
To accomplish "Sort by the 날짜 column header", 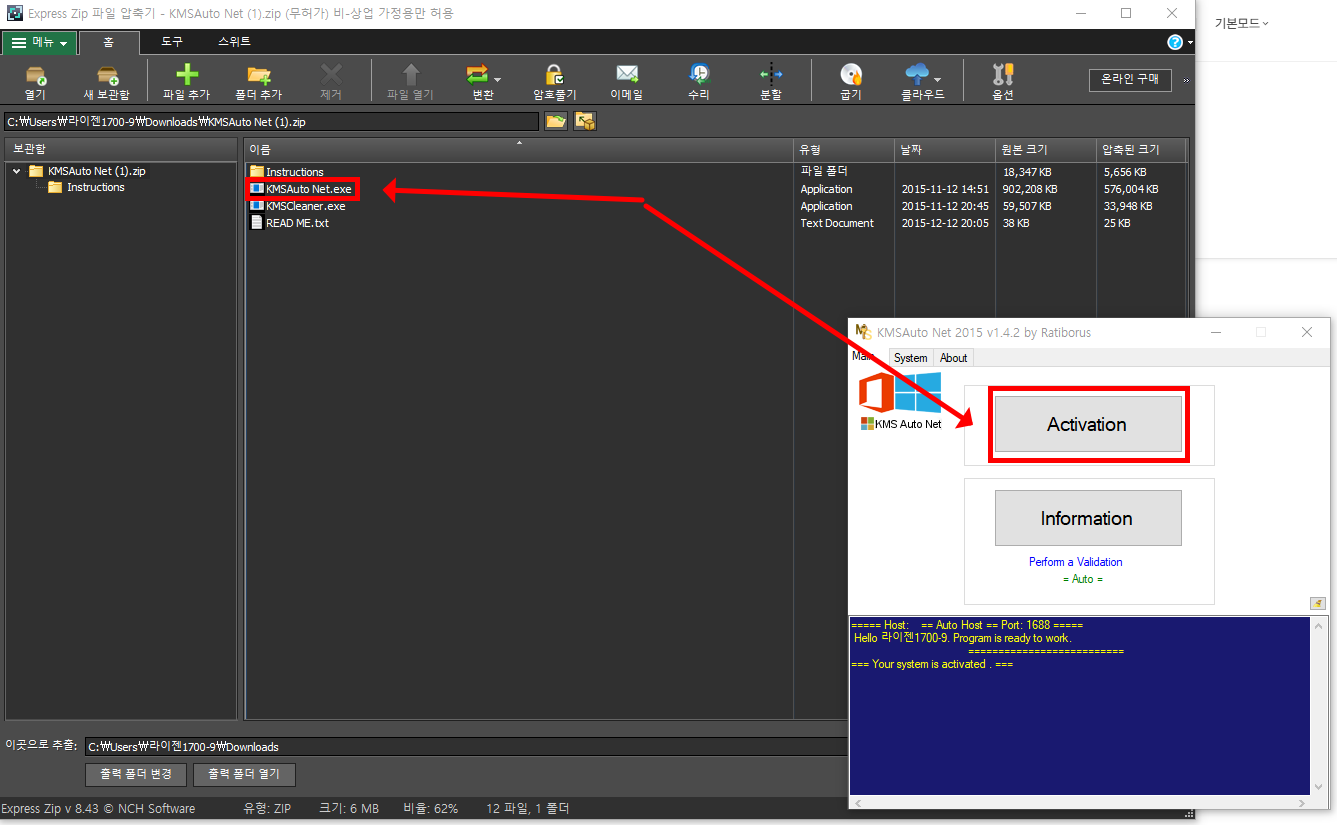I will (945, 149).
